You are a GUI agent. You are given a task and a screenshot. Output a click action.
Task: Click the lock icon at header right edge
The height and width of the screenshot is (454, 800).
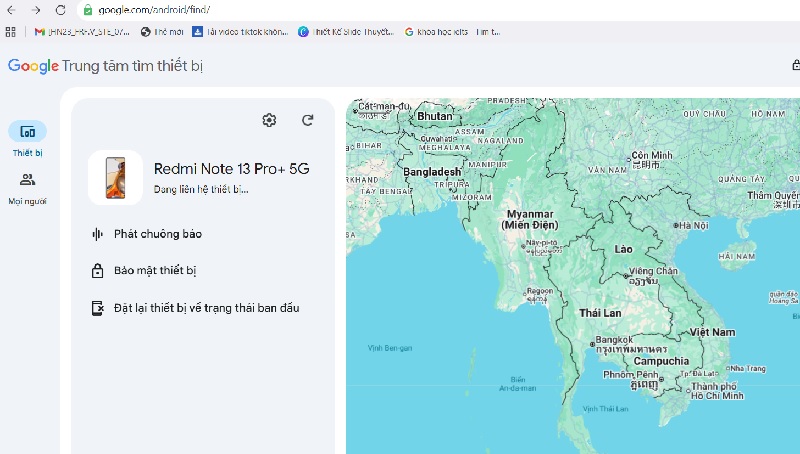click(796, 65)
